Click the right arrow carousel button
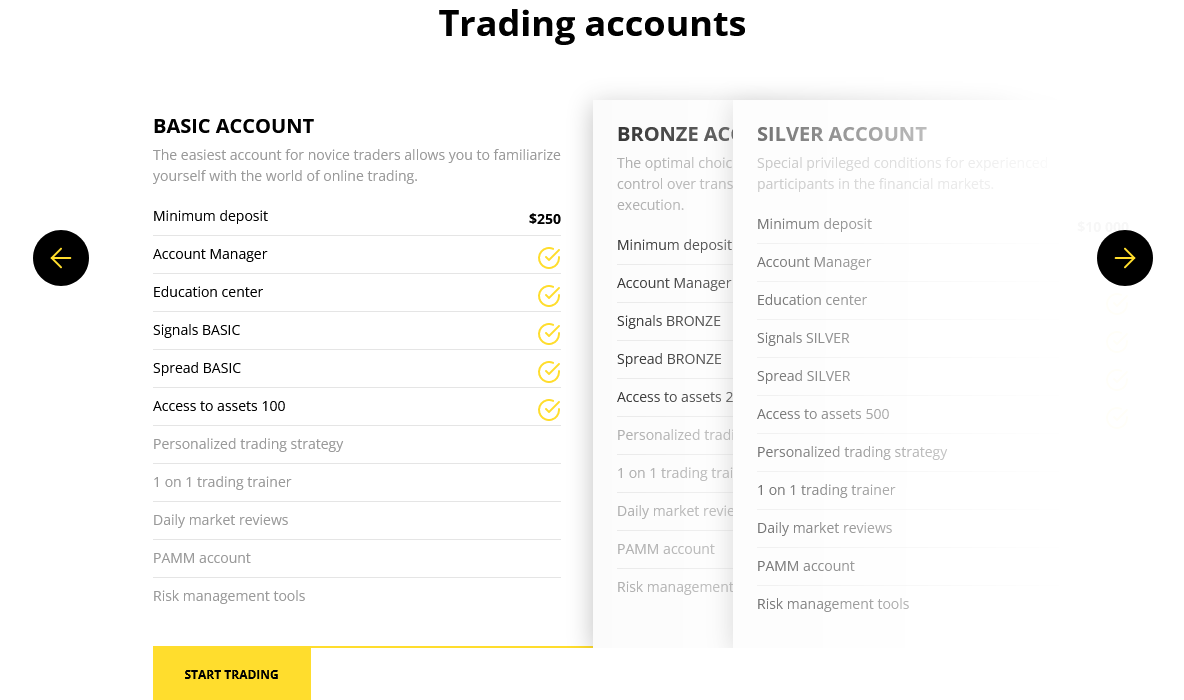The width and height of the screenshot is (1184, 700). point(1124,258)
